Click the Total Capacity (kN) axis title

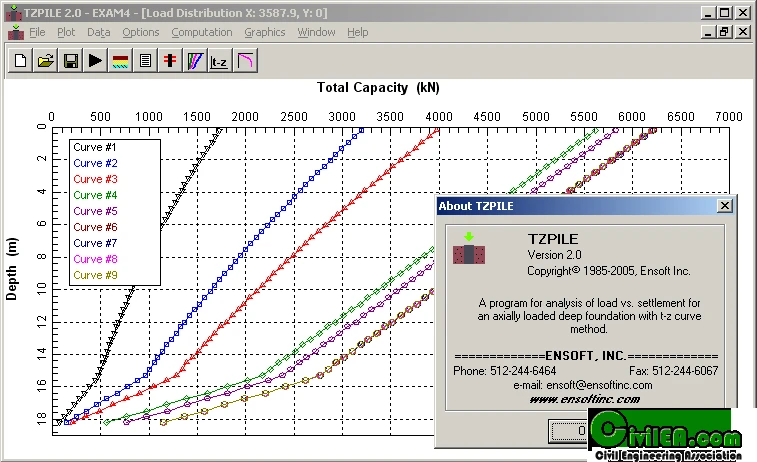click(378, 88)
